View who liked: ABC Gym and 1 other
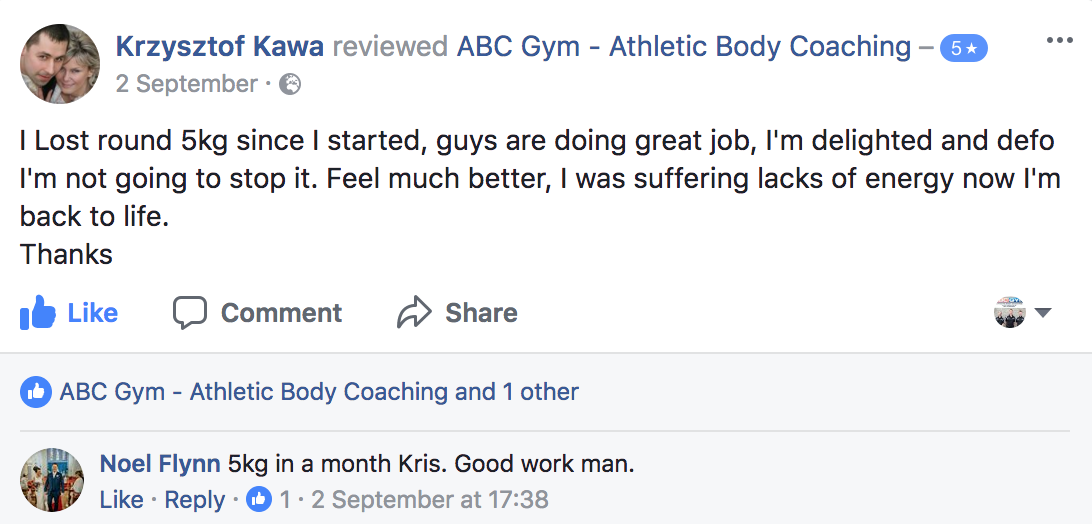 pos(319,392)
